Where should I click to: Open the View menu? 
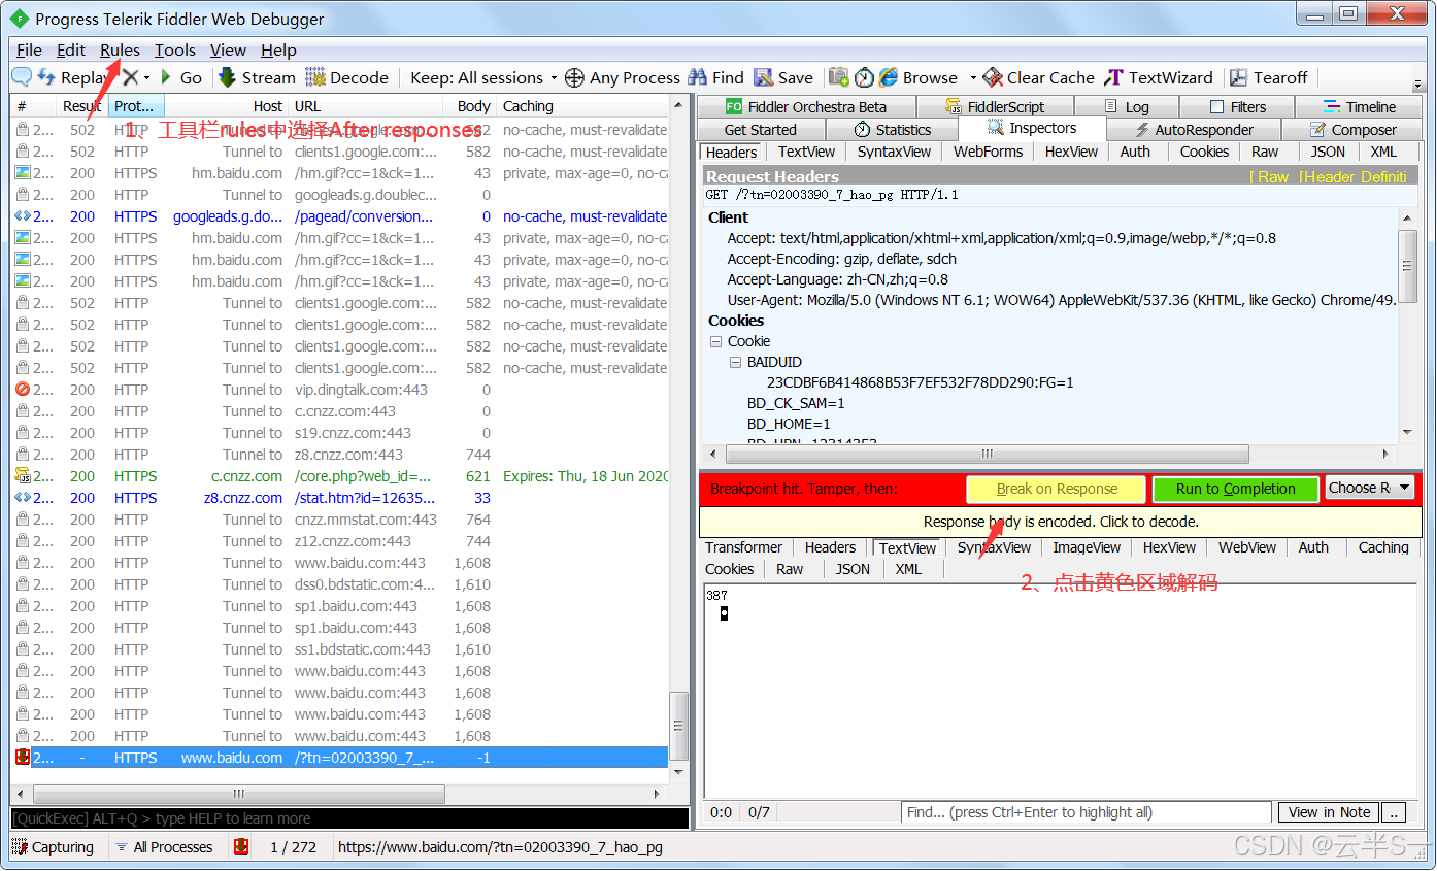click(228, 50)
